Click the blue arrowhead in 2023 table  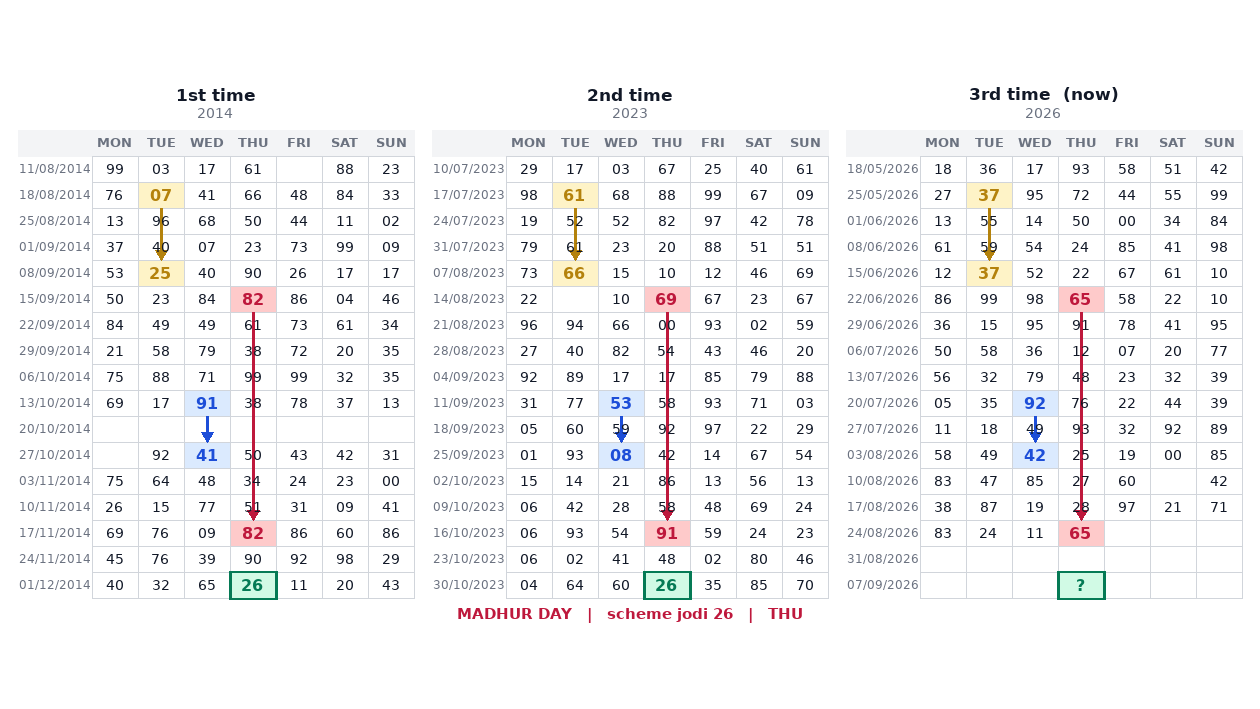621,437
